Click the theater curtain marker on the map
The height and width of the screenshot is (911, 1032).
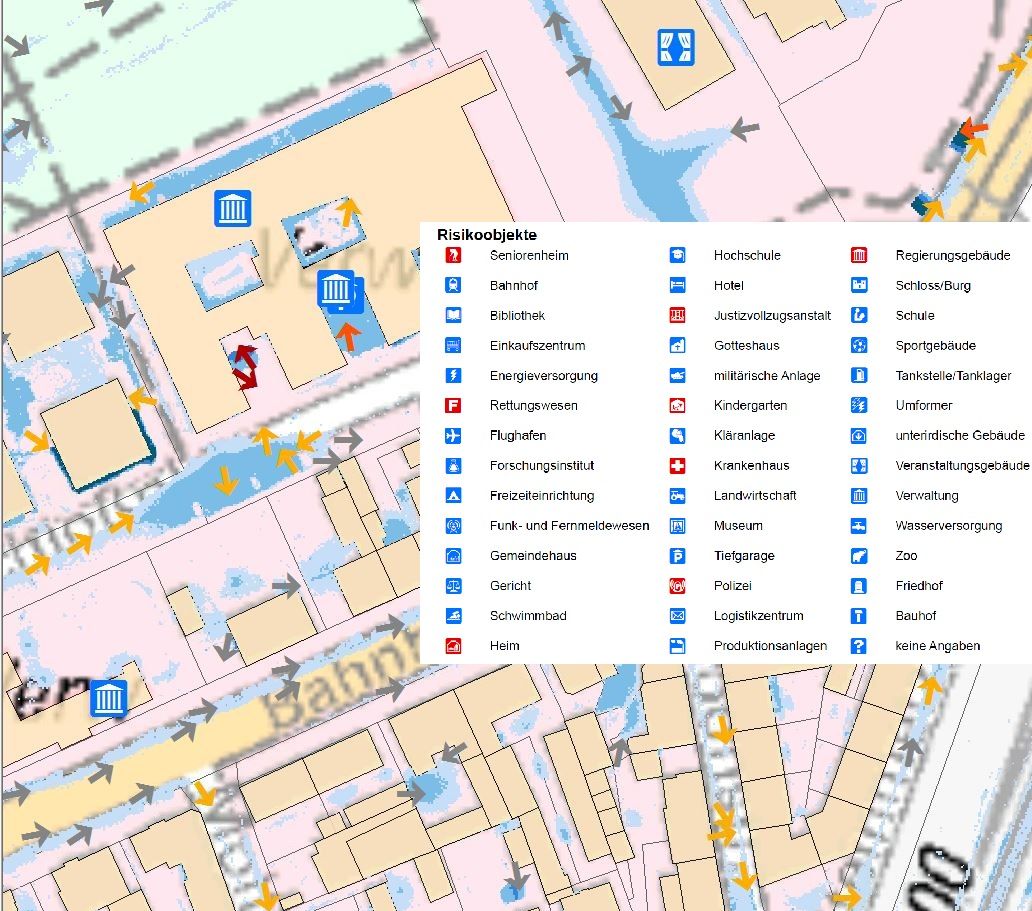coord(676,47)
